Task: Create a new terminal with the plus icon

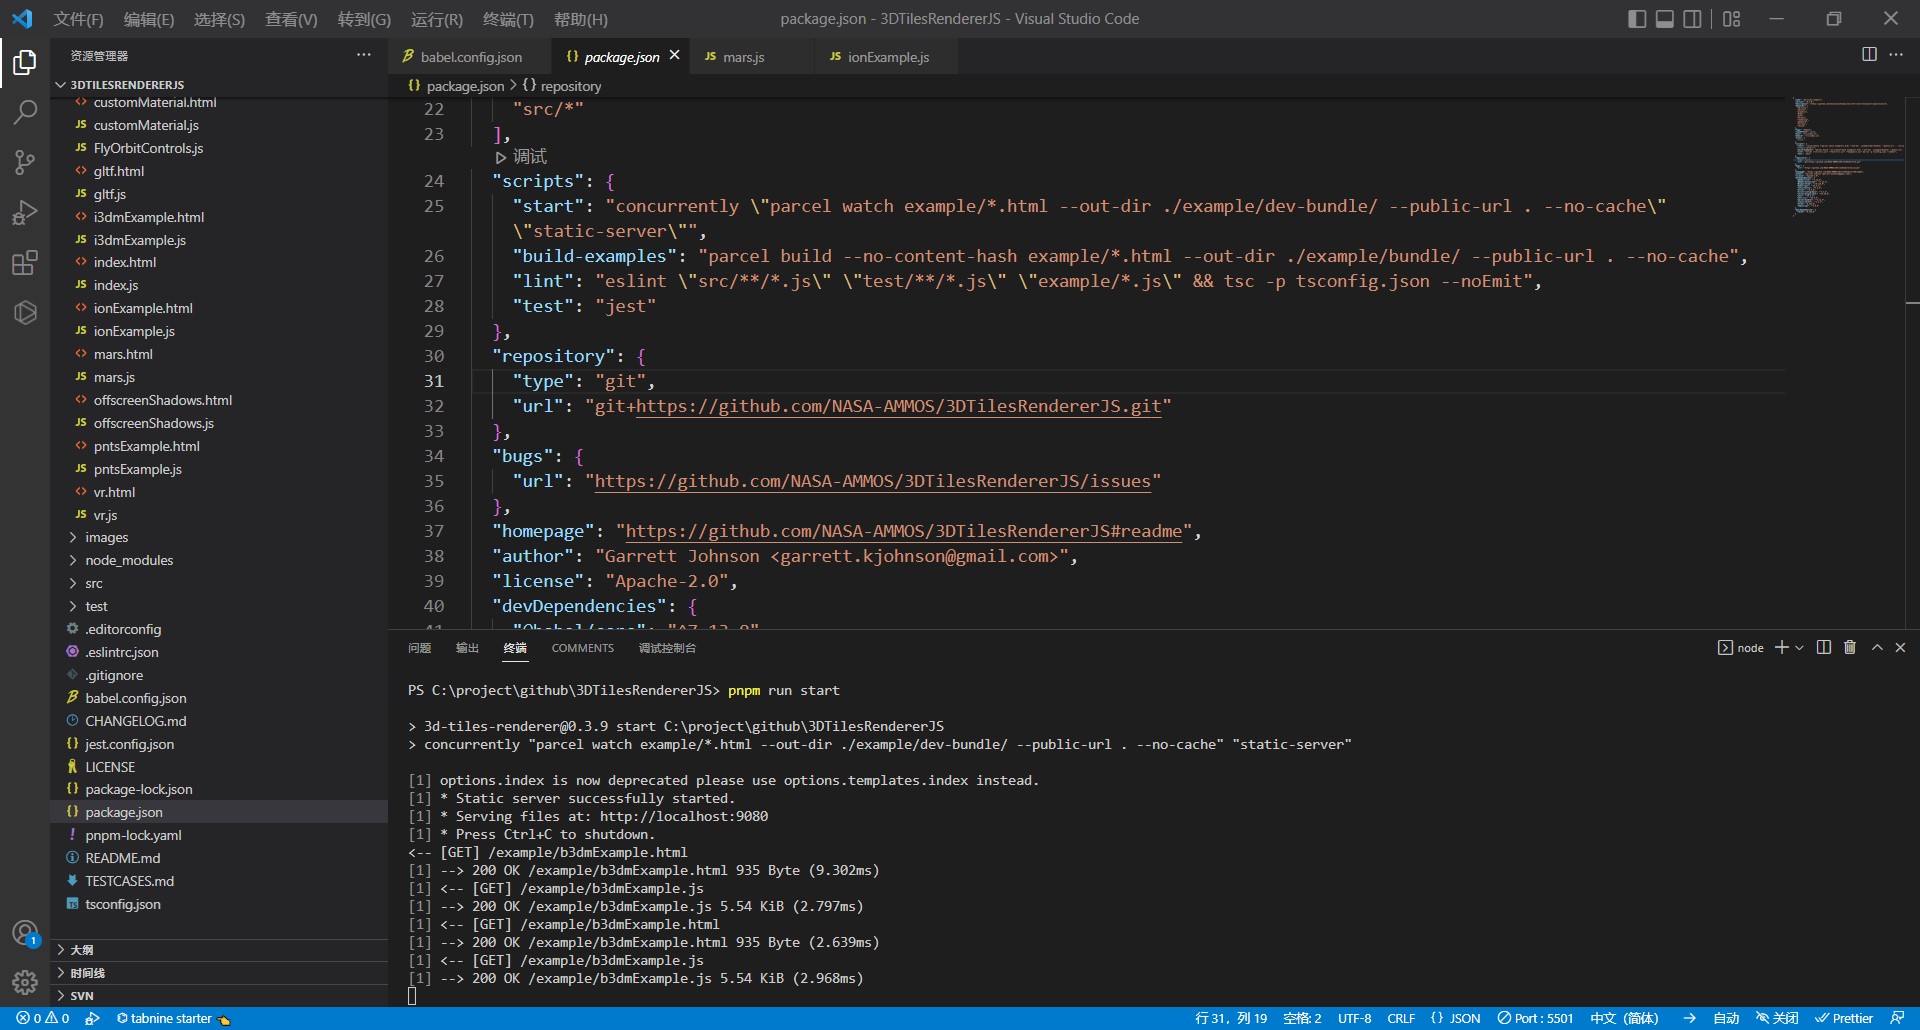Action: coord(1783,647)
